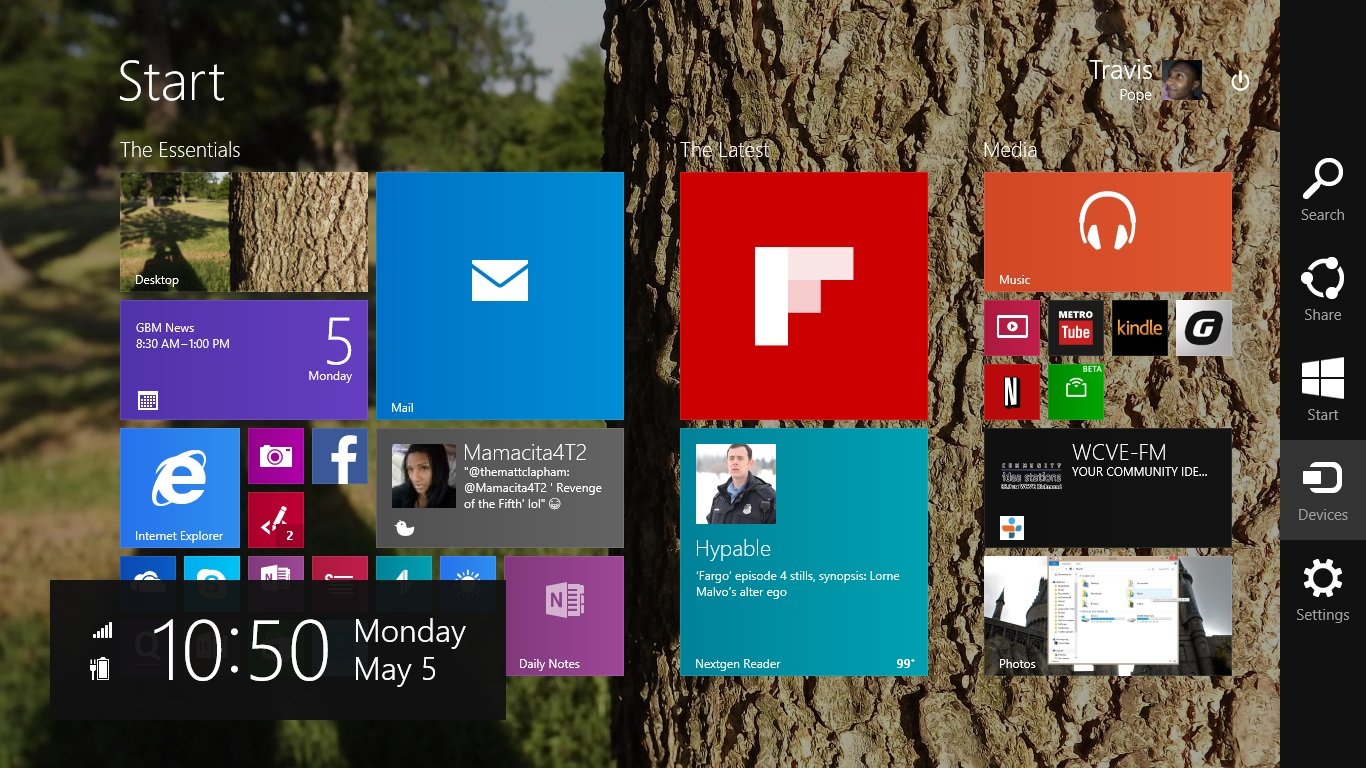This screenshot has height=768, width=1366.
Task: Click the network signal bars icon
Action: (x=102, y=631)
